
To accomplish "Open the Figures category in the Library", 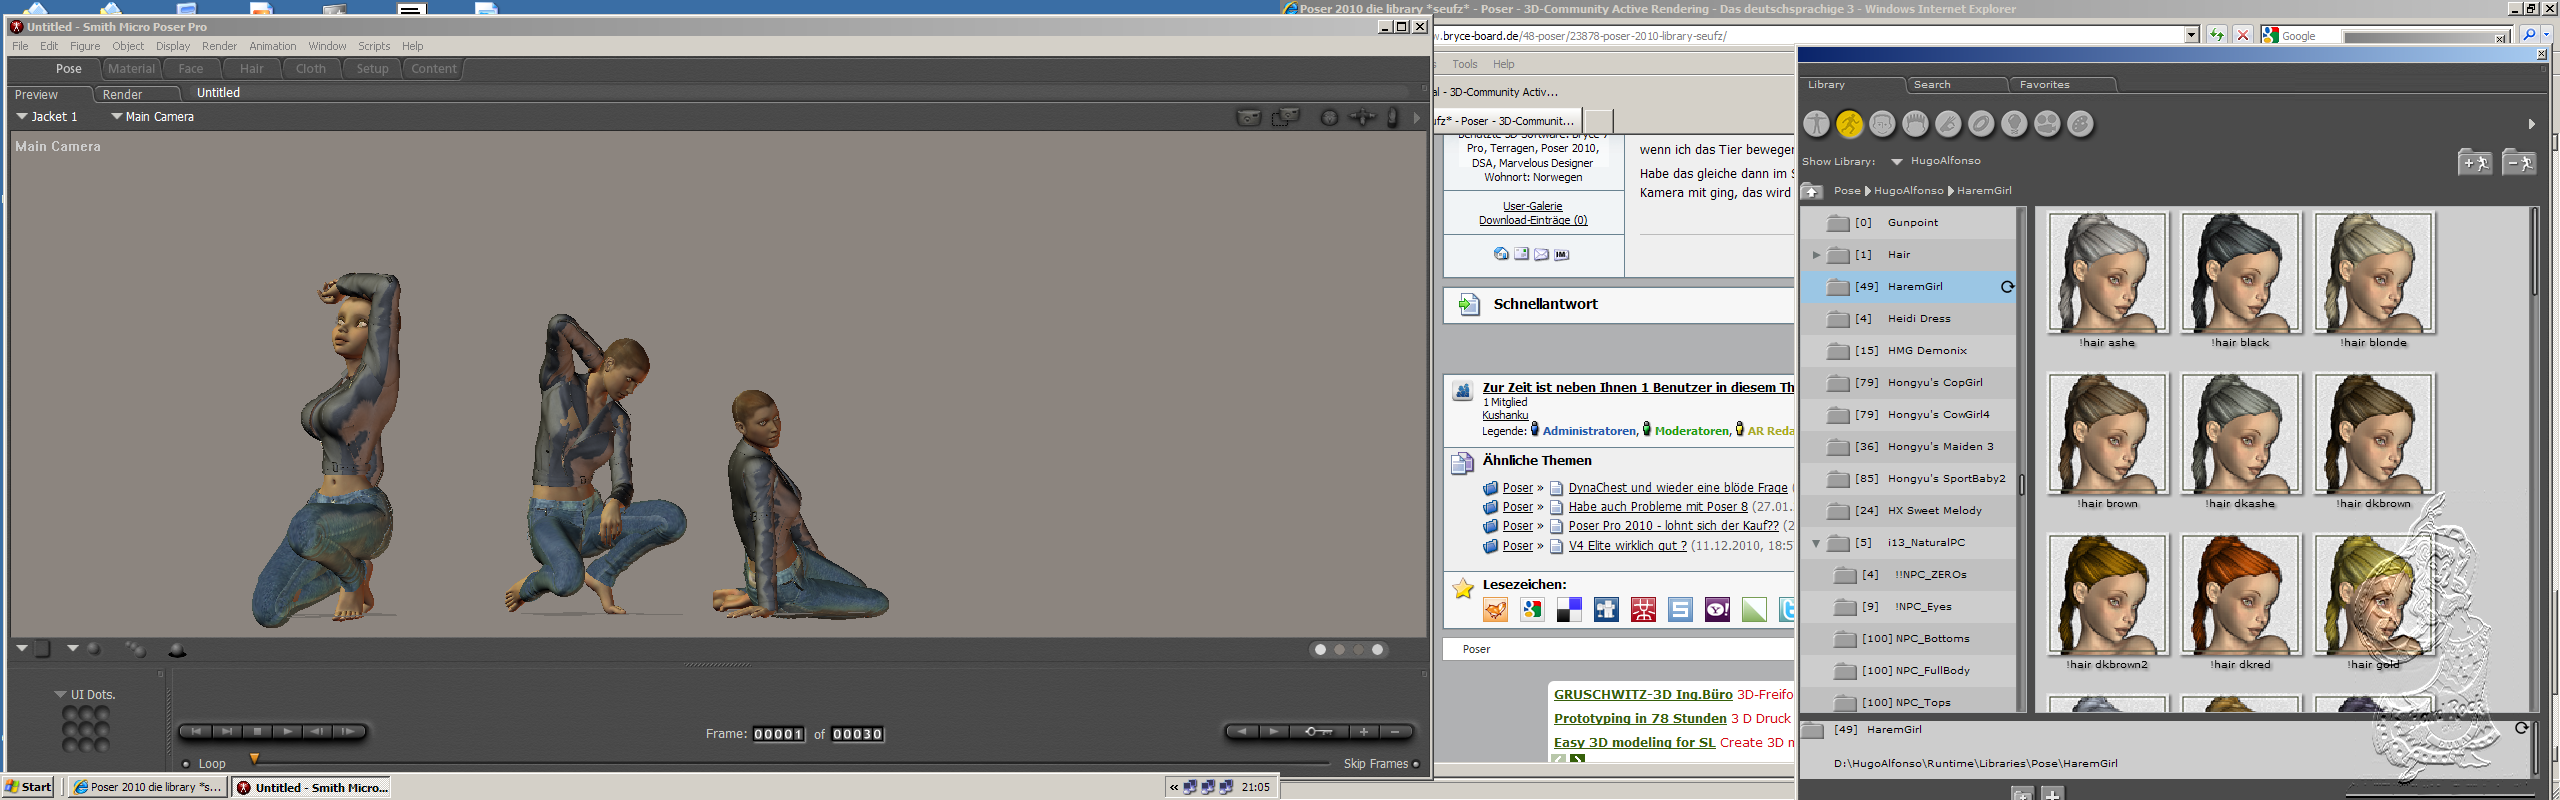I will [1816, 124].
